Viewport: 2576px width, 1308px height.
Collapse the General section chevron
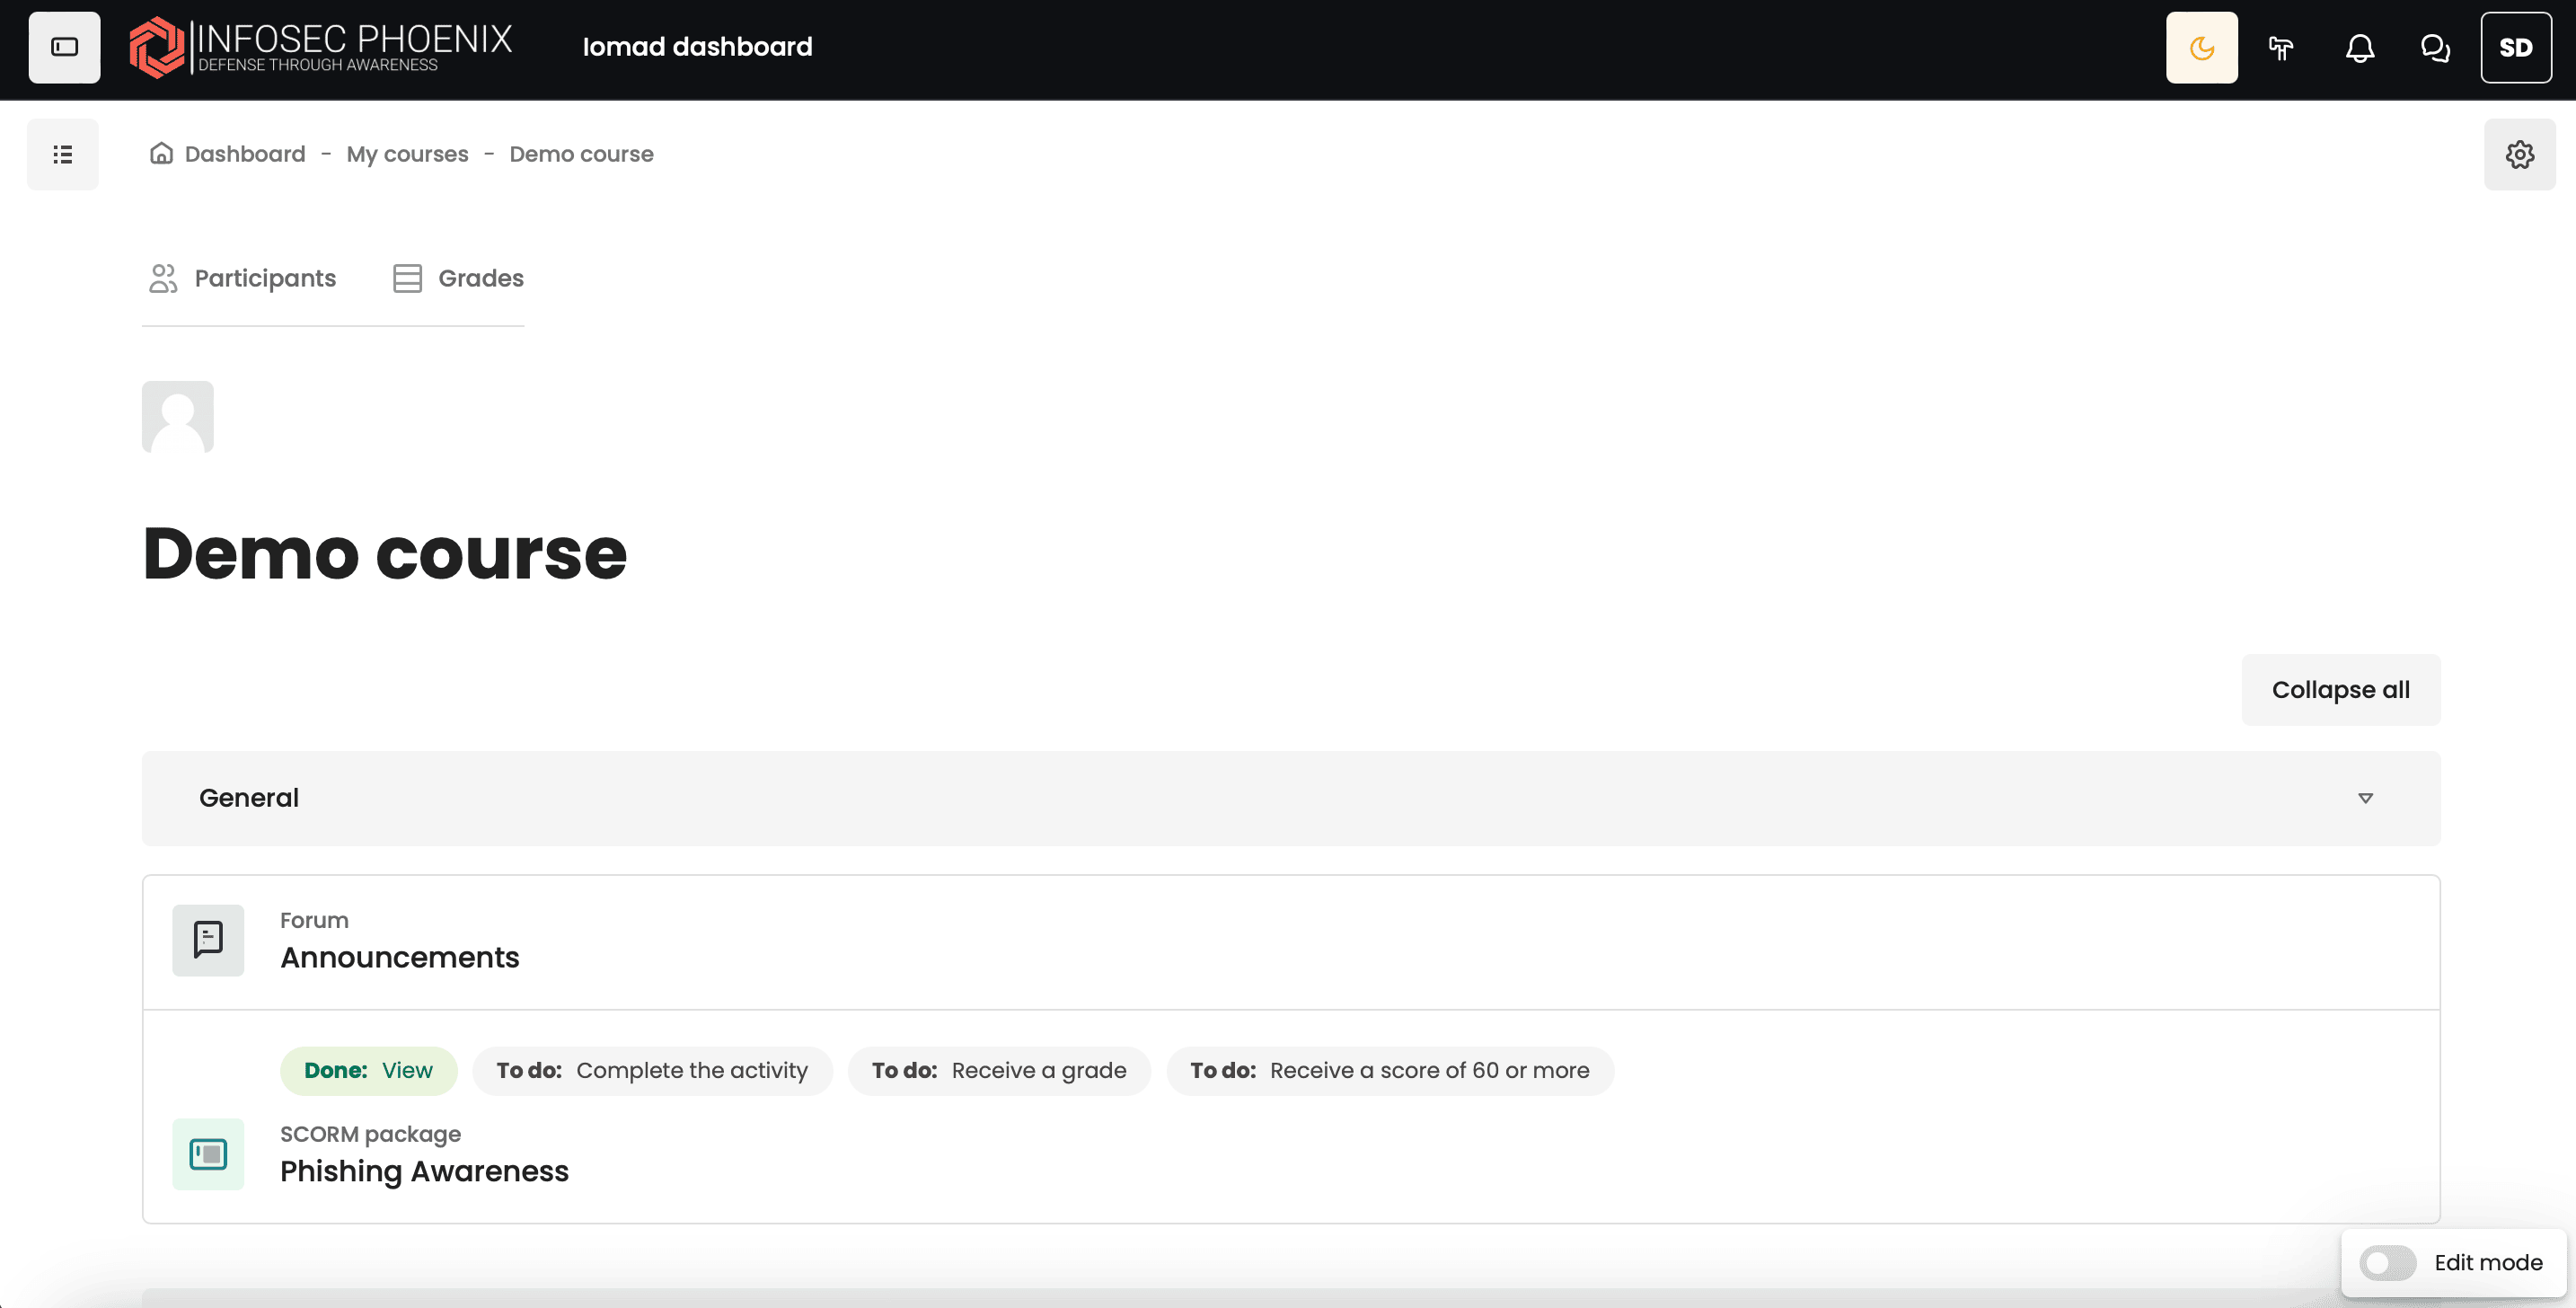pos(2365,798)
